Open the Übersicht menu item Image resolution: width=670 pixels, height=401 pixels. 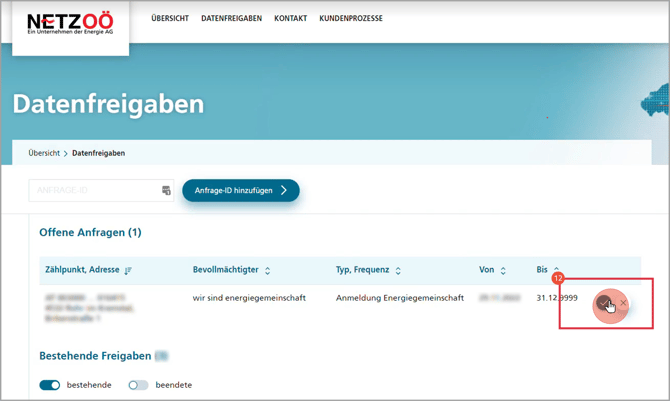click(170, 19)
